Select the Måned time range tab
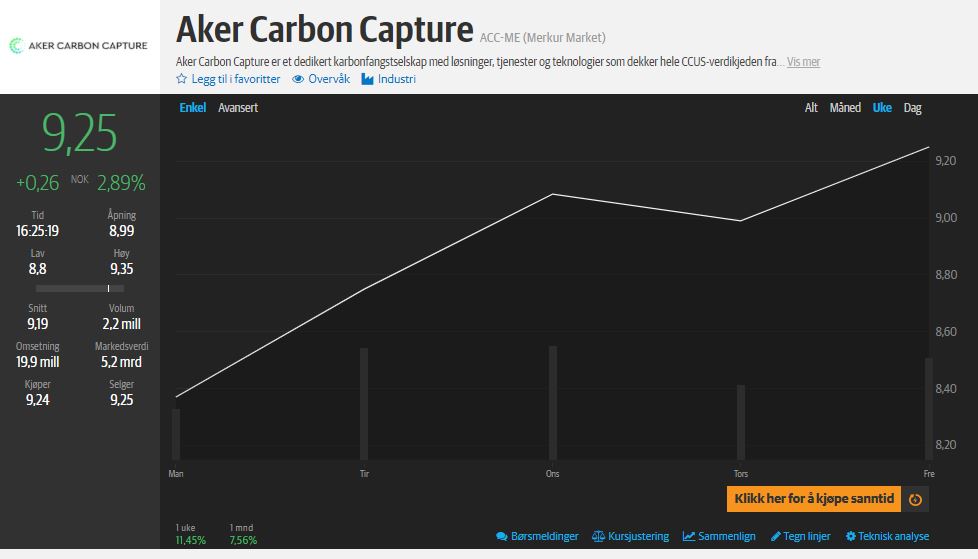Screen dimensions: 978x559 pos(845,108)
